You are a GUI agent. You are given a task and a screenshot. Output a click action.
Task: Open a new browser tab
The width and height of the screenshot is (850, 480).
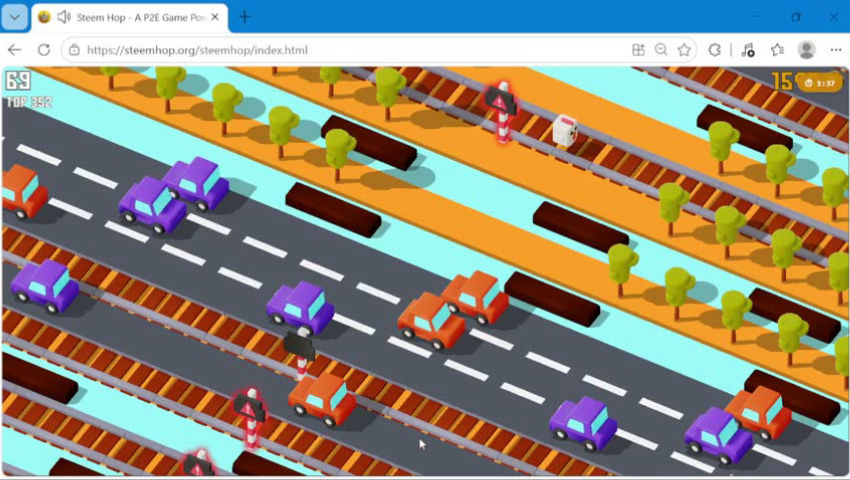pyautogui.click(x=245, y=17)
